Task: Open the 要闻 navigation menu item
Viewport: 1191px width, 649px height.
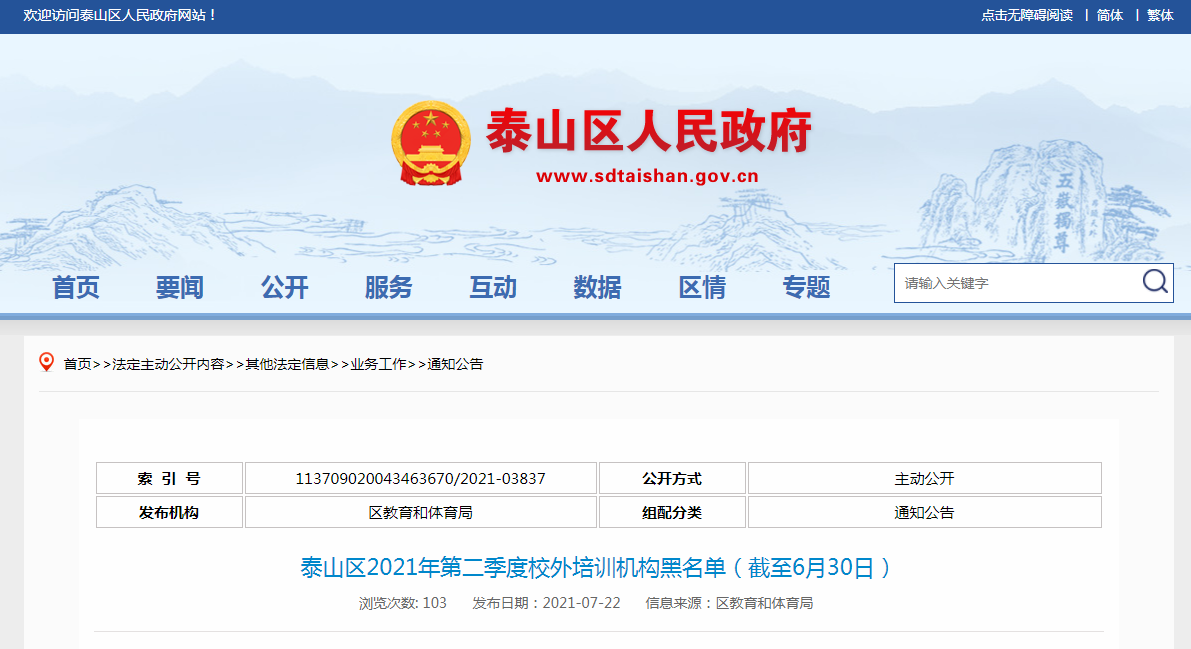Action: click(180, 288)
